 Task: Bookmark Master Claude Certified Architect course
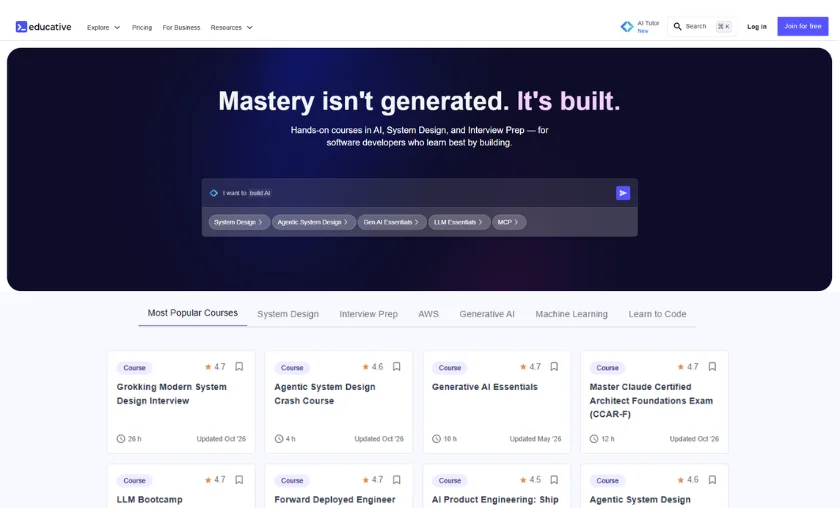click(x=712, y=367)
